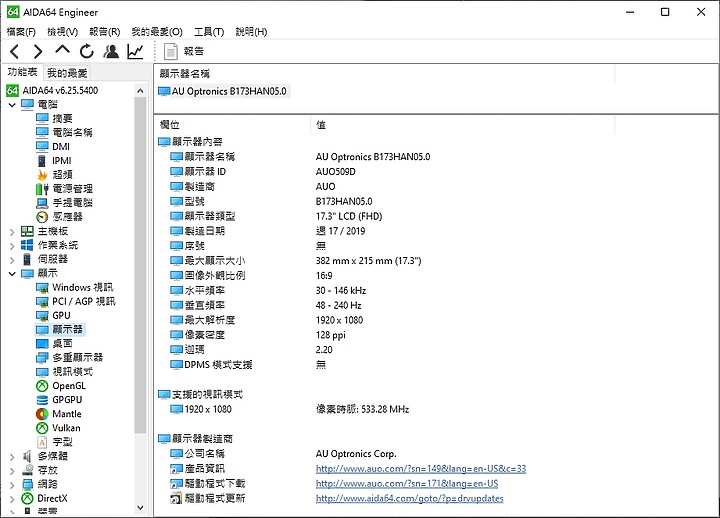Click the tree panel scrollbar thumb
The image size is (720, 518).
coord(141,265)
